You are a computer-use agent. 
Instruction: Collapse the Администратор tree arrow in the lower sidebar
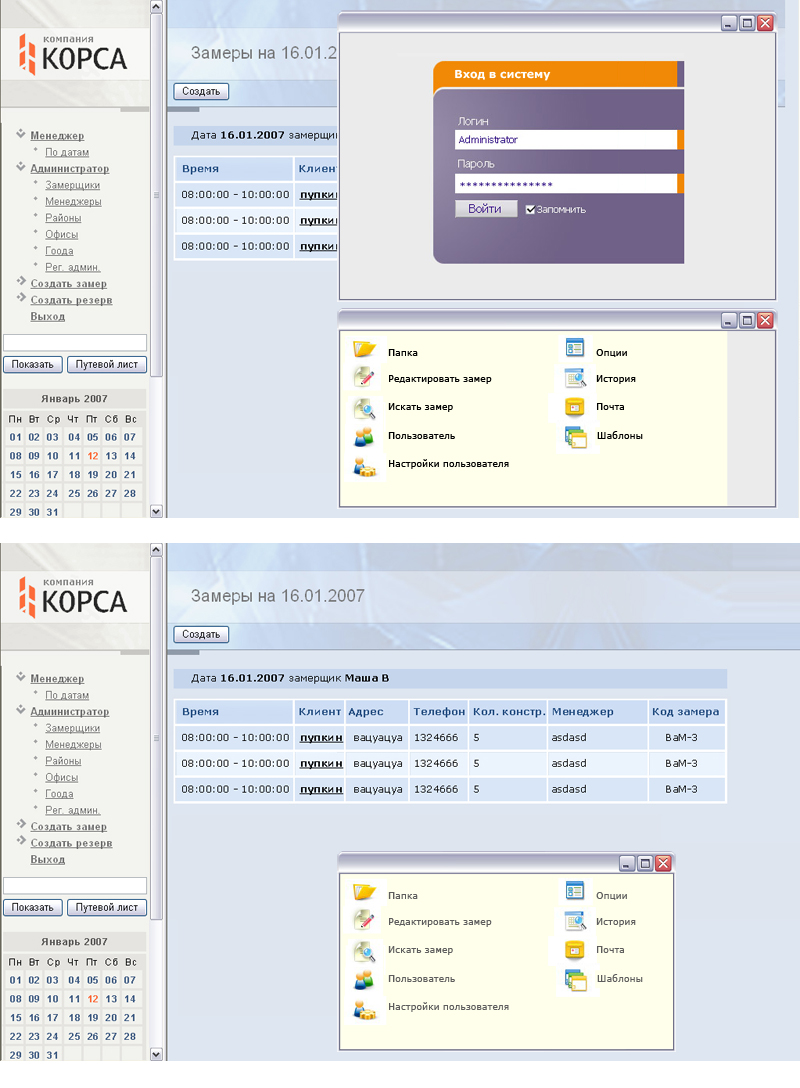click(21, 711)
